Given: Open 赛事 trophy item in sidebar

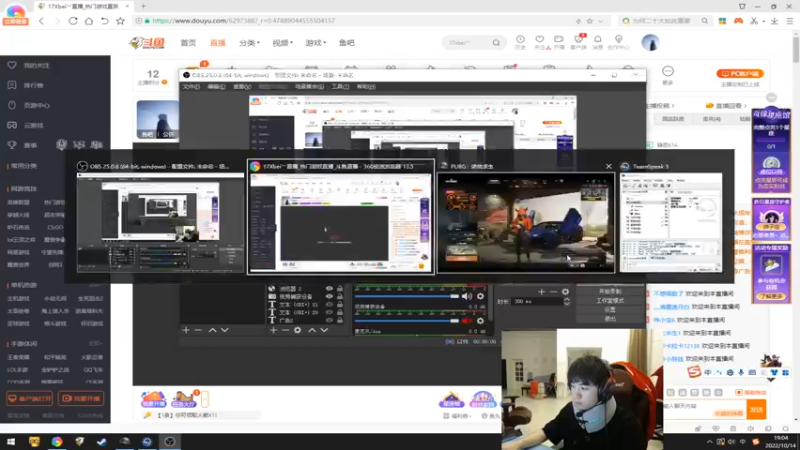Looking at the screenshot, I should pyautogui.click(x=23, y=145).
